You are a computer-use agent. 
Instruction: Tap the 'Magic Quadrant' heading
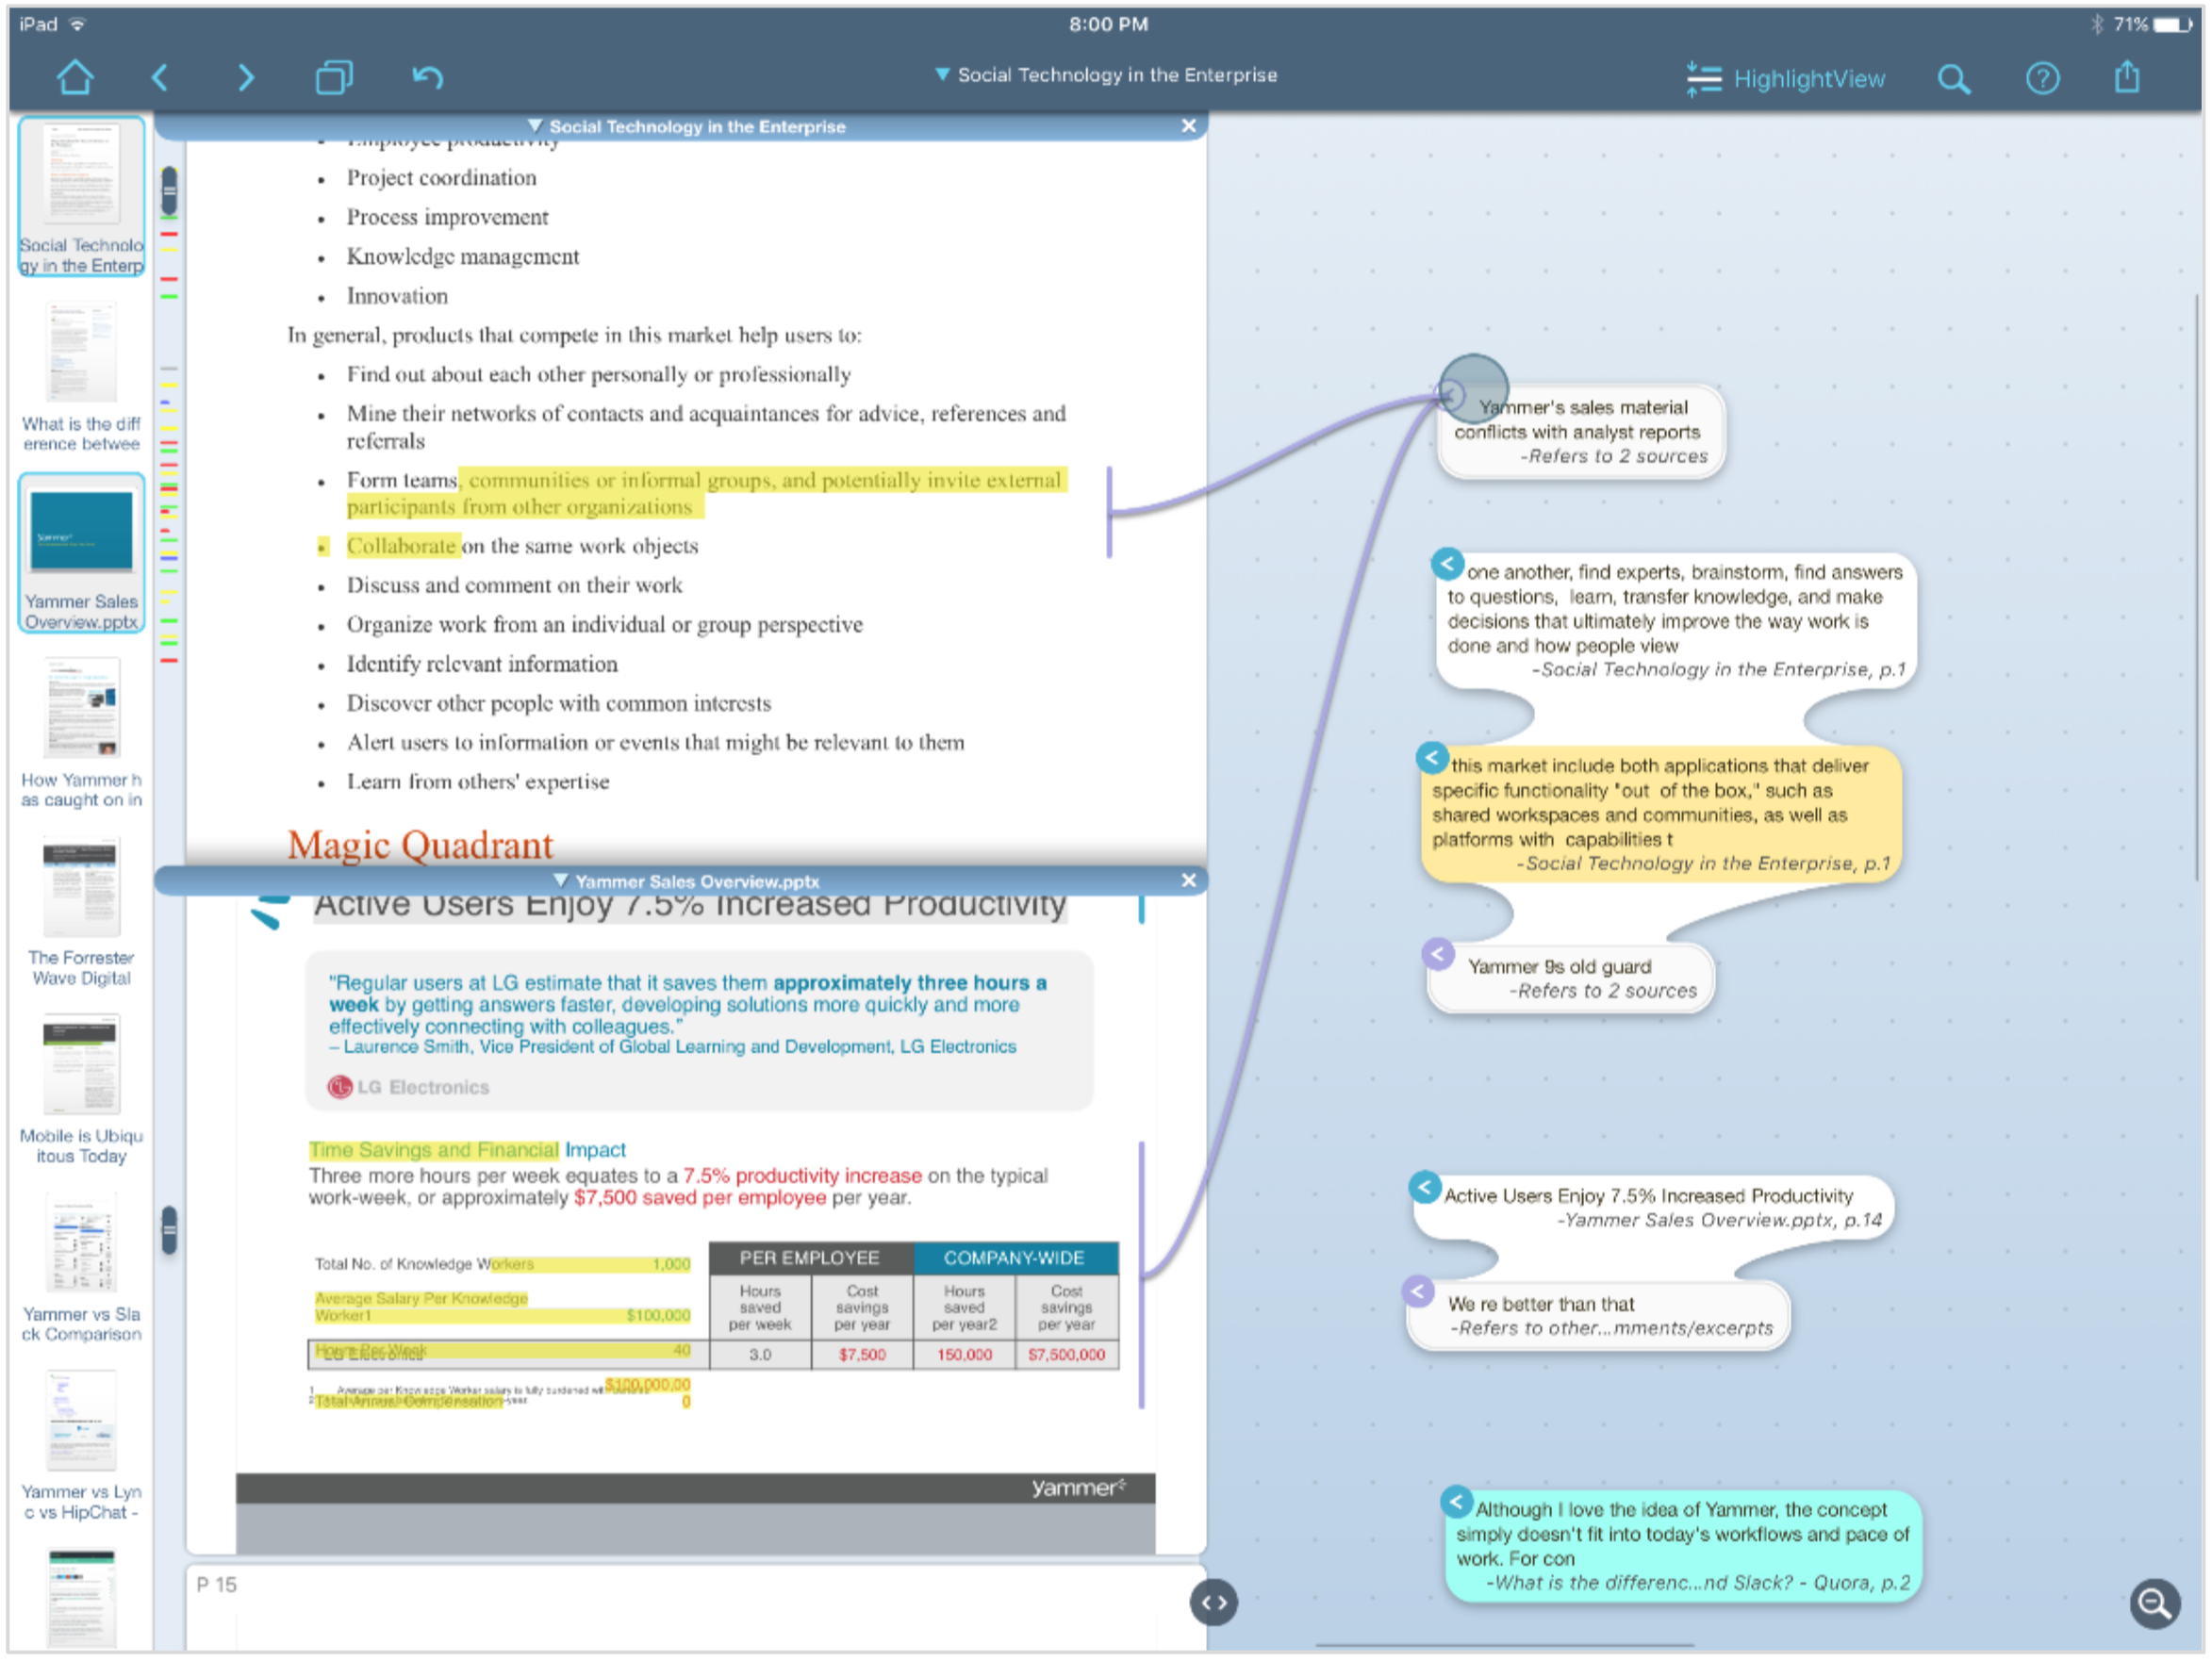coord(420,847)
